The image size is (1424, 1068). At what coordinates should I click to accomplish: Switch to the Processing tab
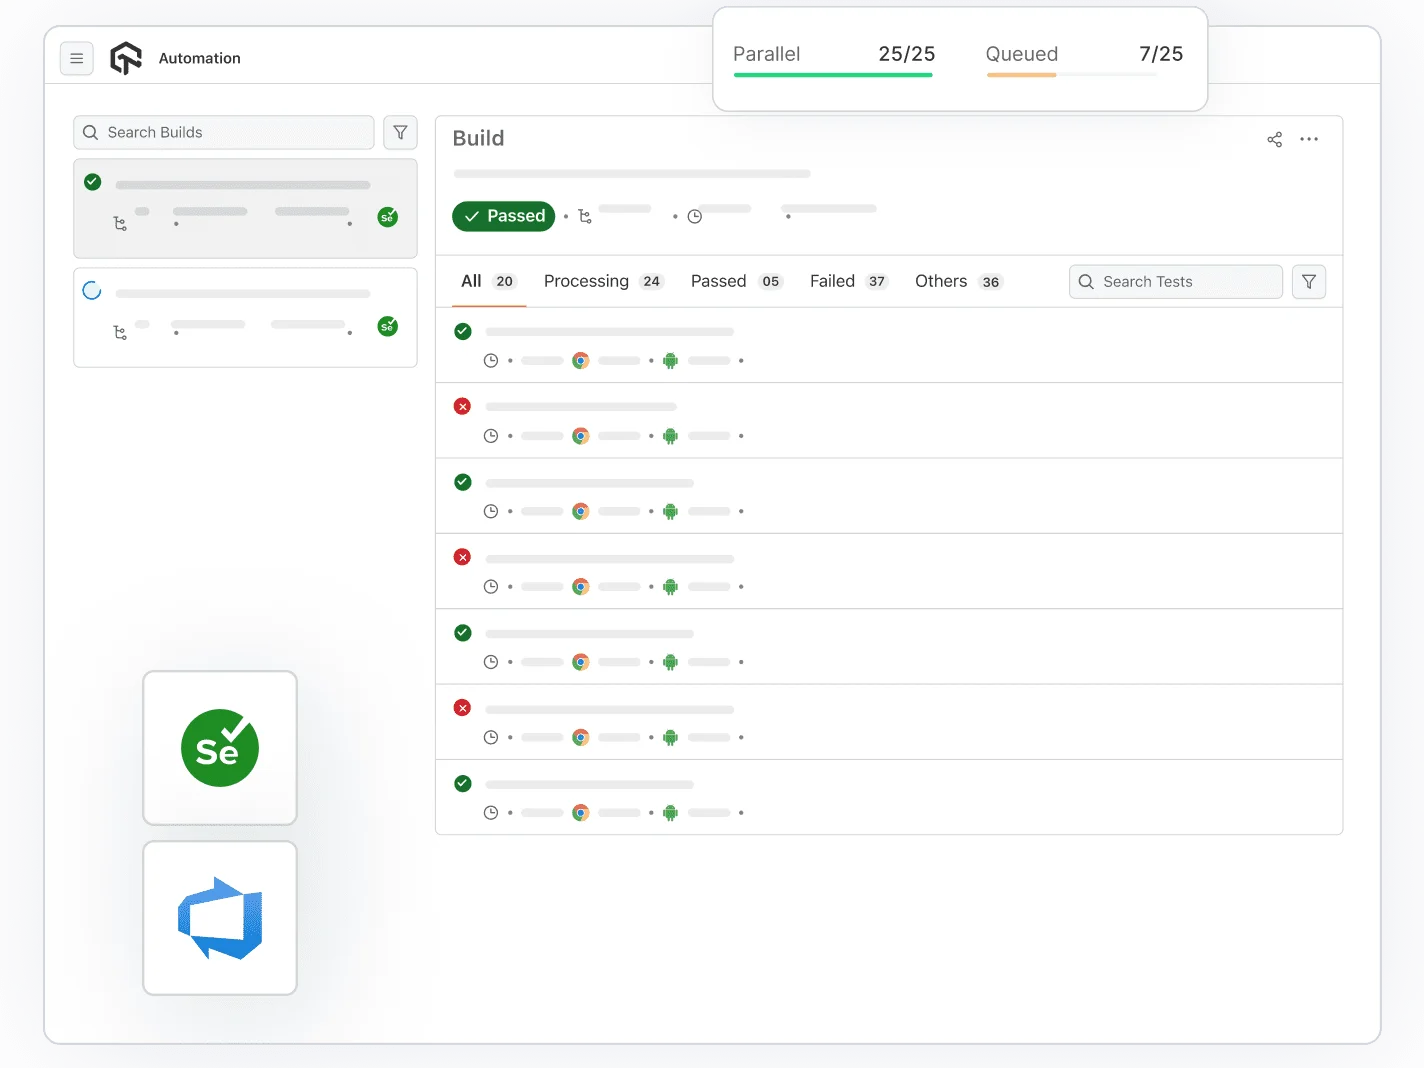586,281
